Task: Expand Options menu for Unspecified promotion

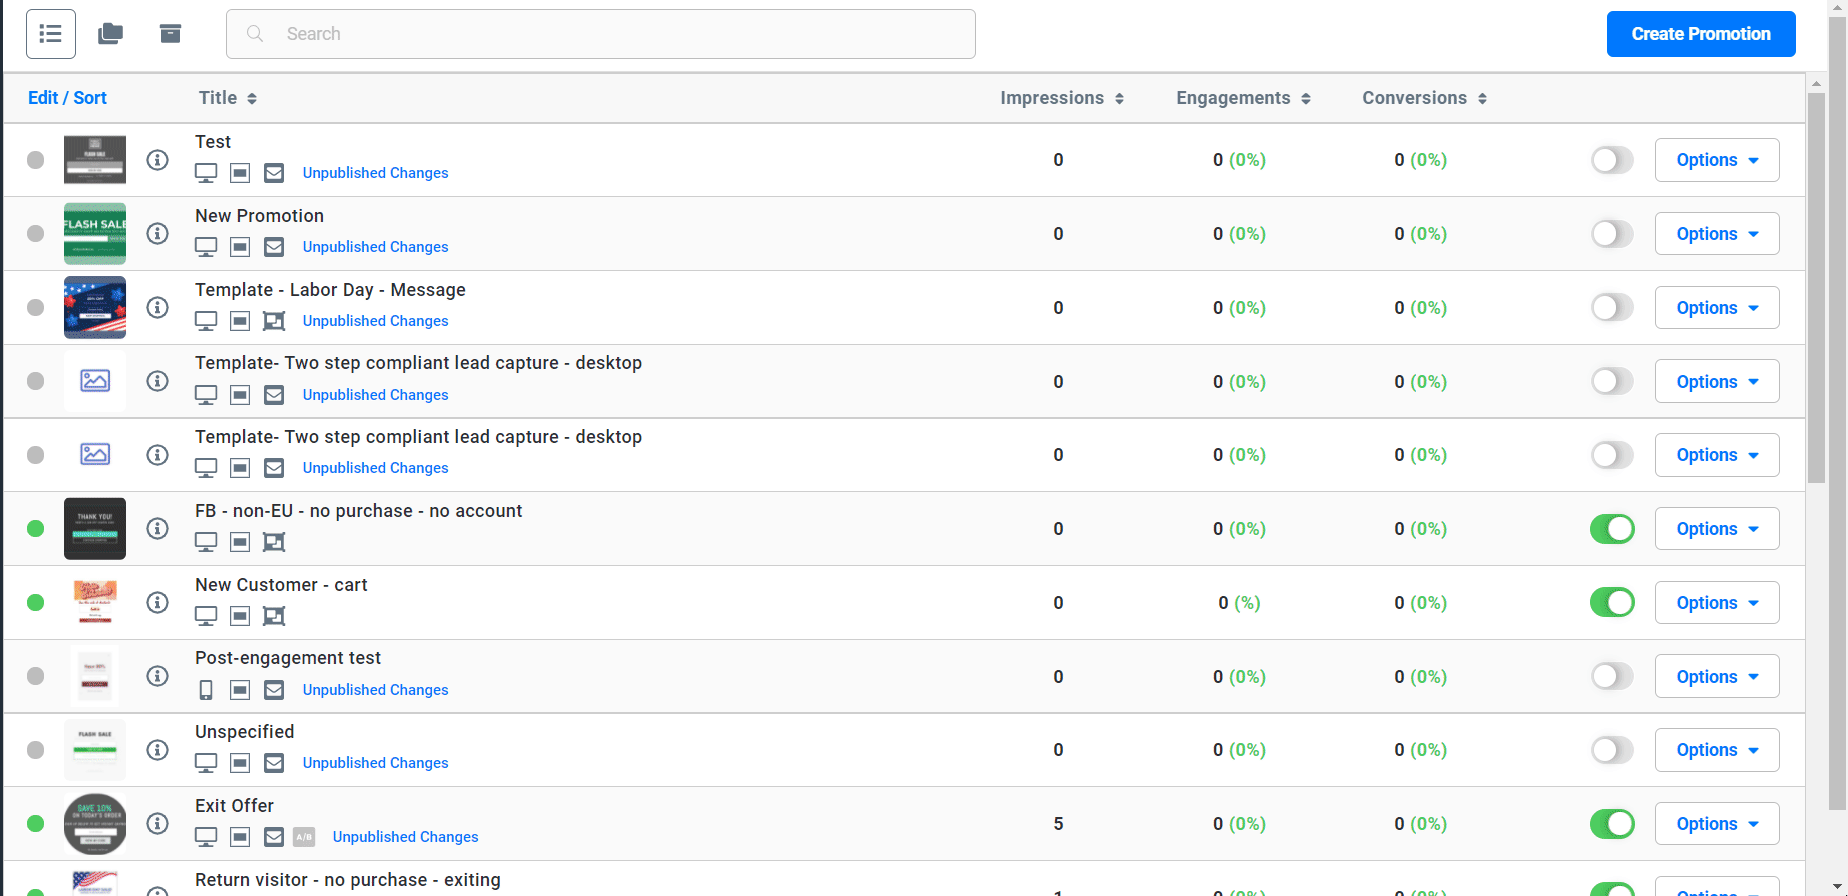Action: pyautogui.click(x=1716, y=750)
